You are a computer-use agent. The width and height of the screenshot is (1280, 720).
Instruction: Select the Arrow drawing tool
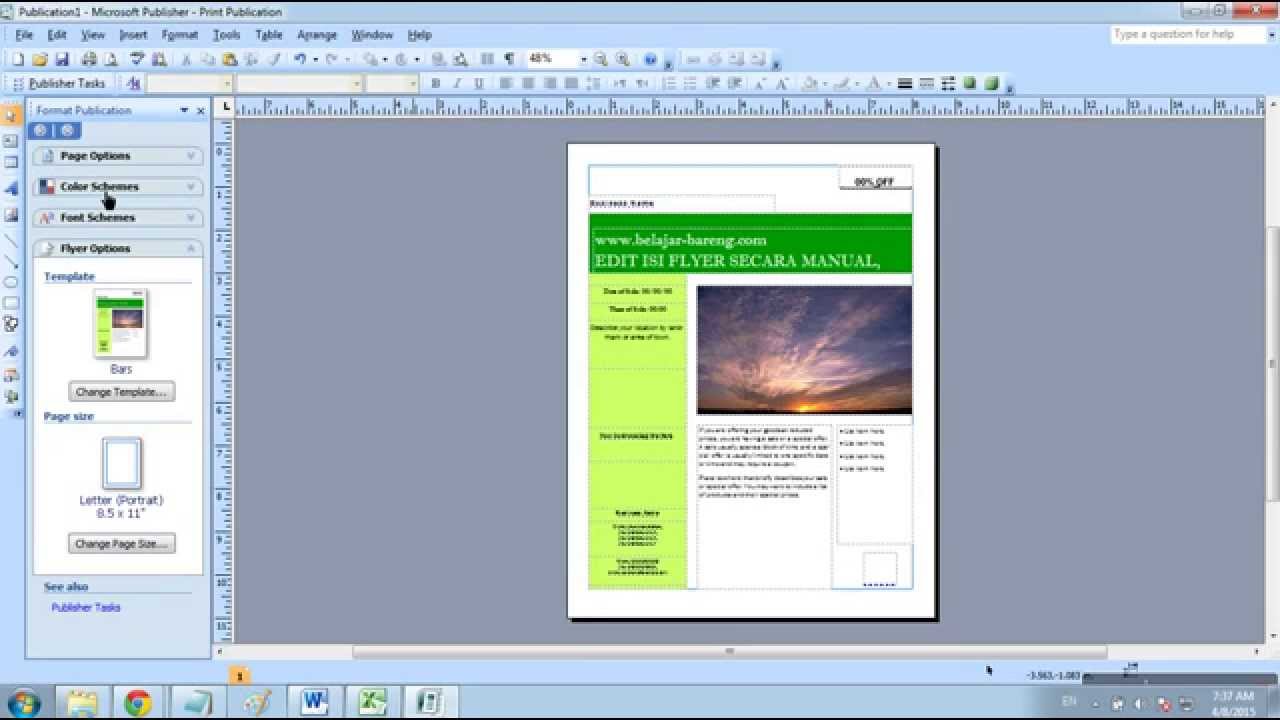pos(11,262)
